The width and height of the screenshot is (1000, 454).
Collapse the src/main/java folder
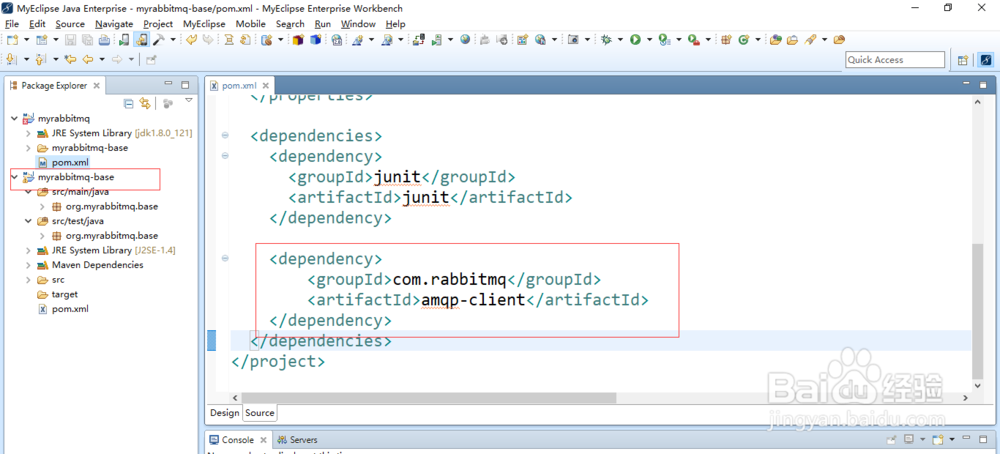pyautogui.click(x=27, y=192)
